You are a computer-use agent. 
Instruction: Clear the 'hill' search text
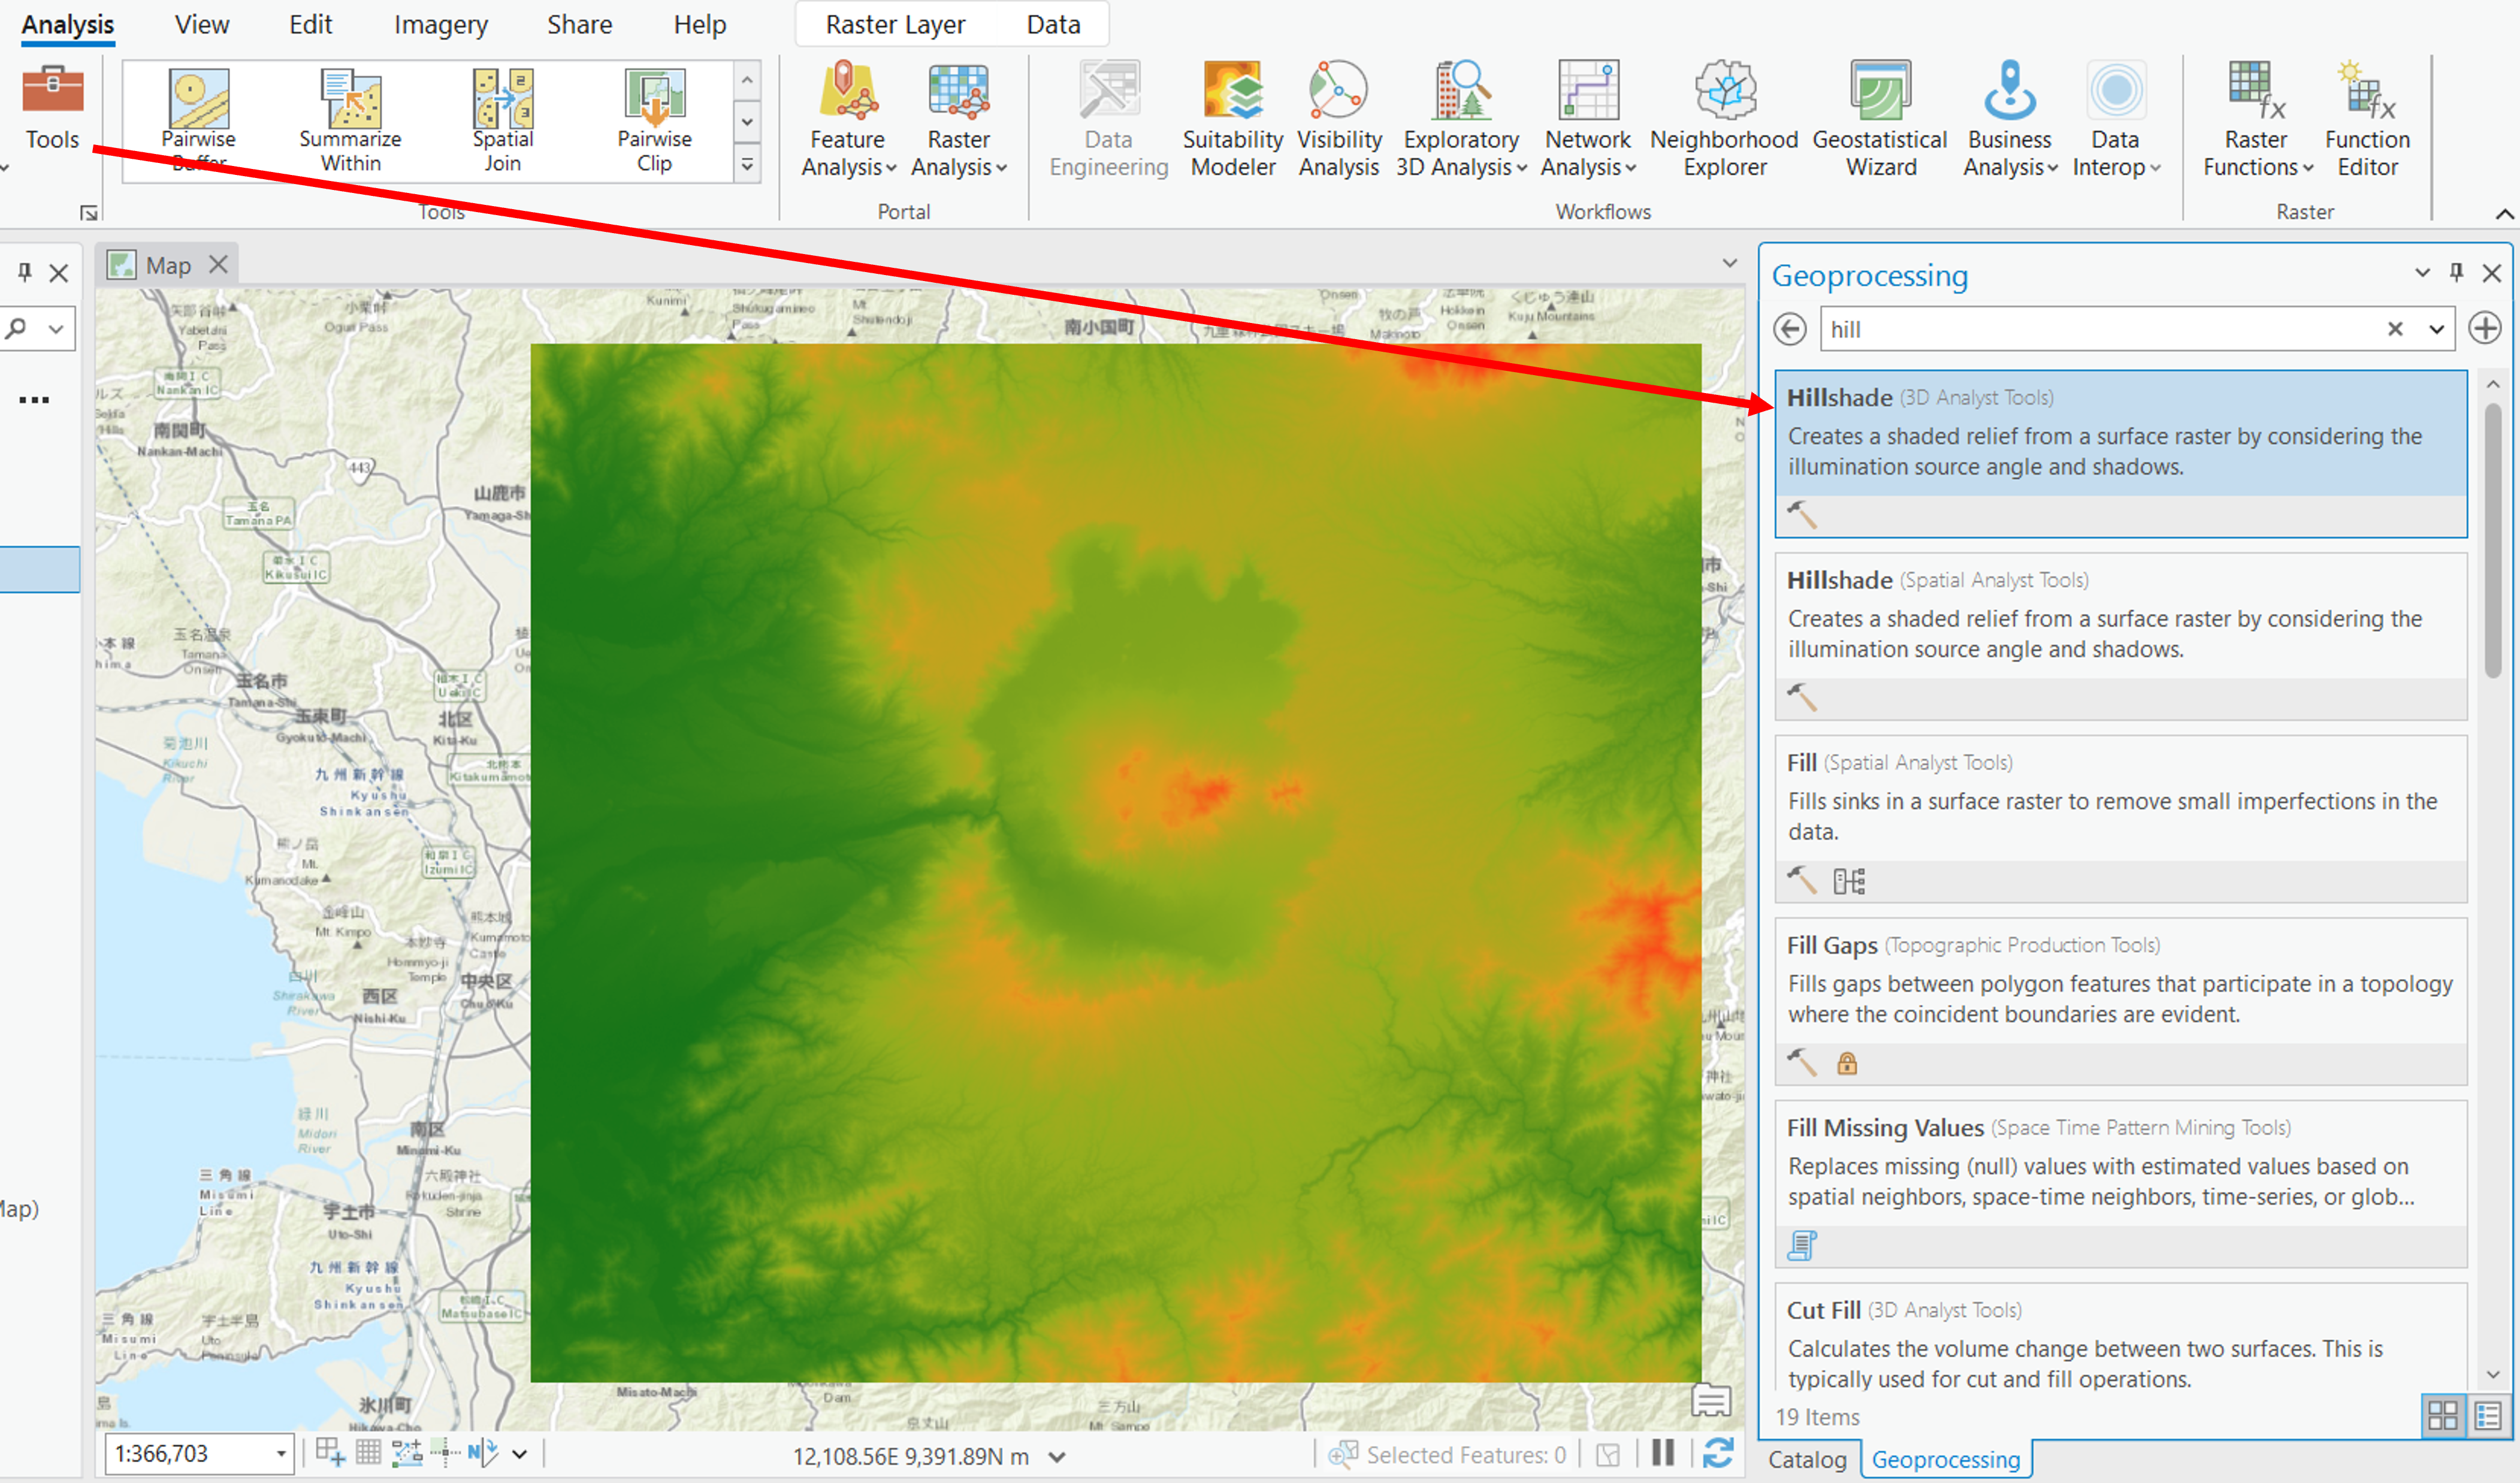(x=2395, y=329)
